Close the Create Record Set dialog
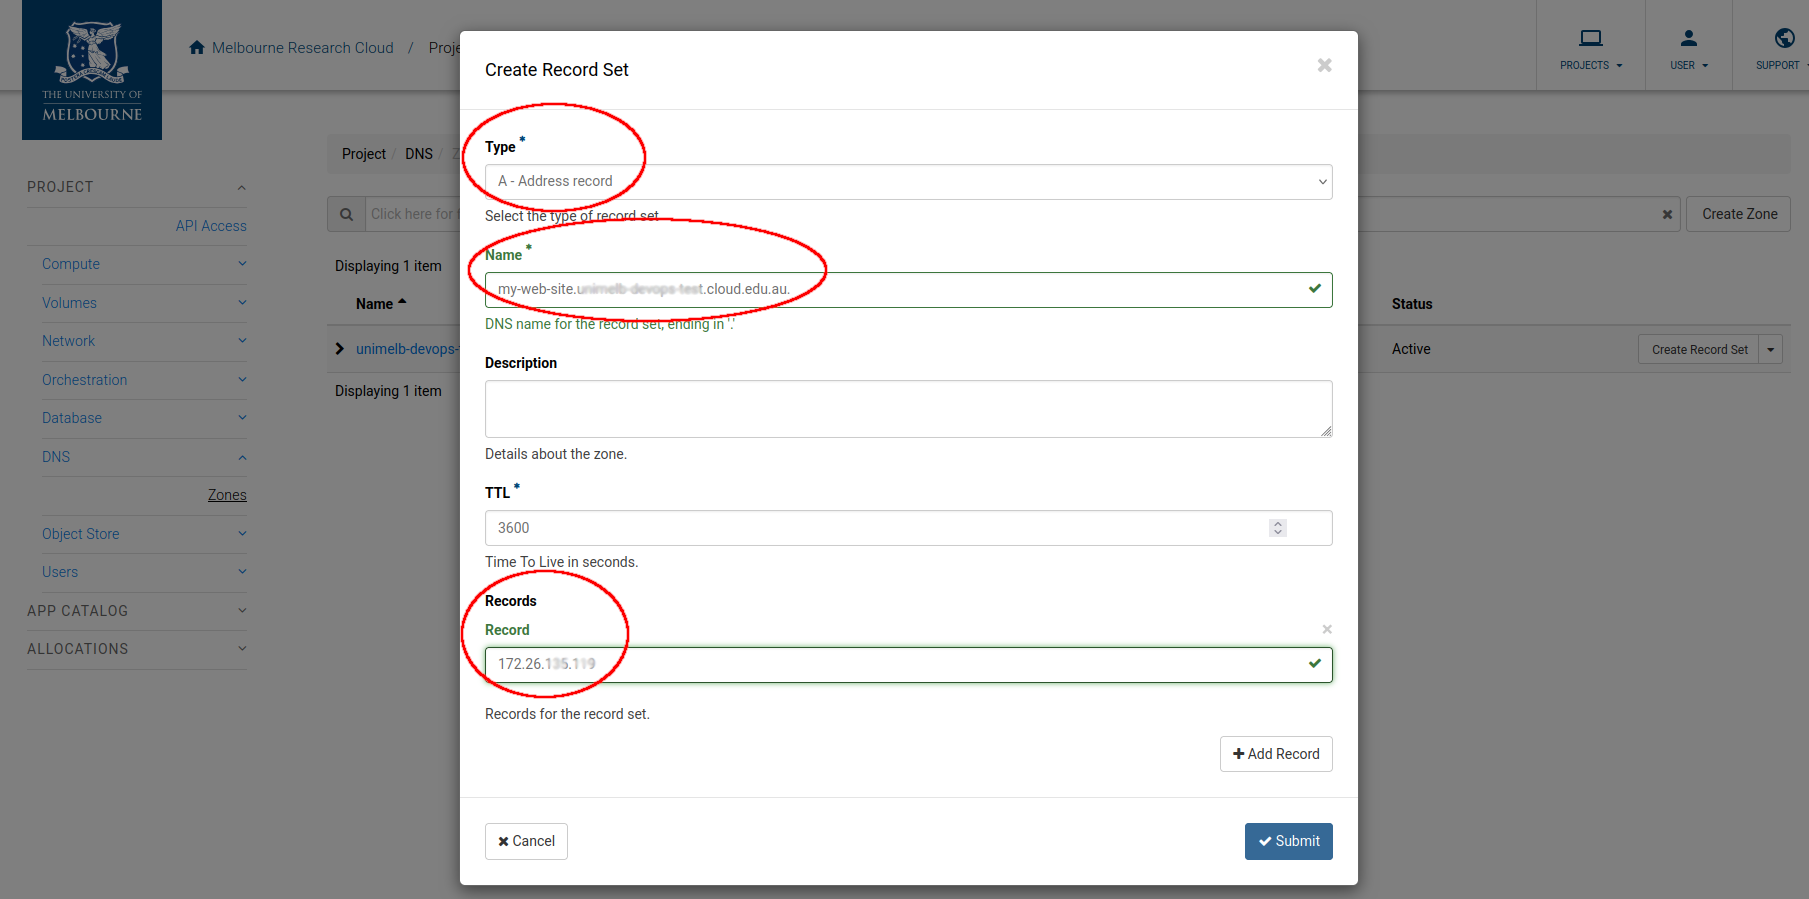 1324,66
